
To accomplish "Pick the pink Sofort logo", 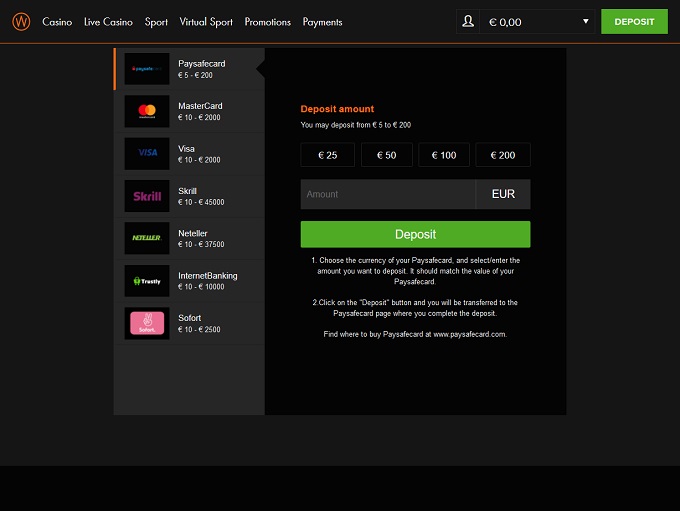I will pos(147,323).
